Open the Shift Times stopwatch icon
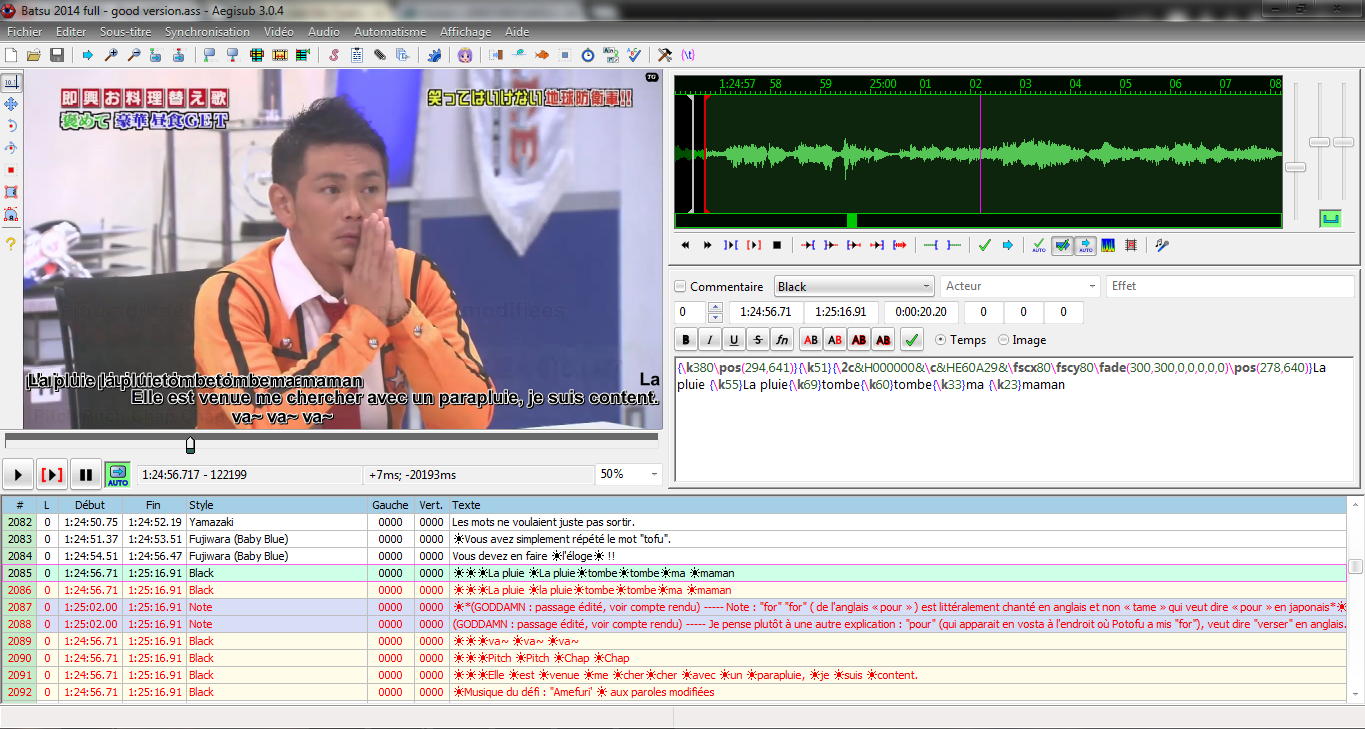This screenshot has width=1365, height=729. (x=588, y=54)
